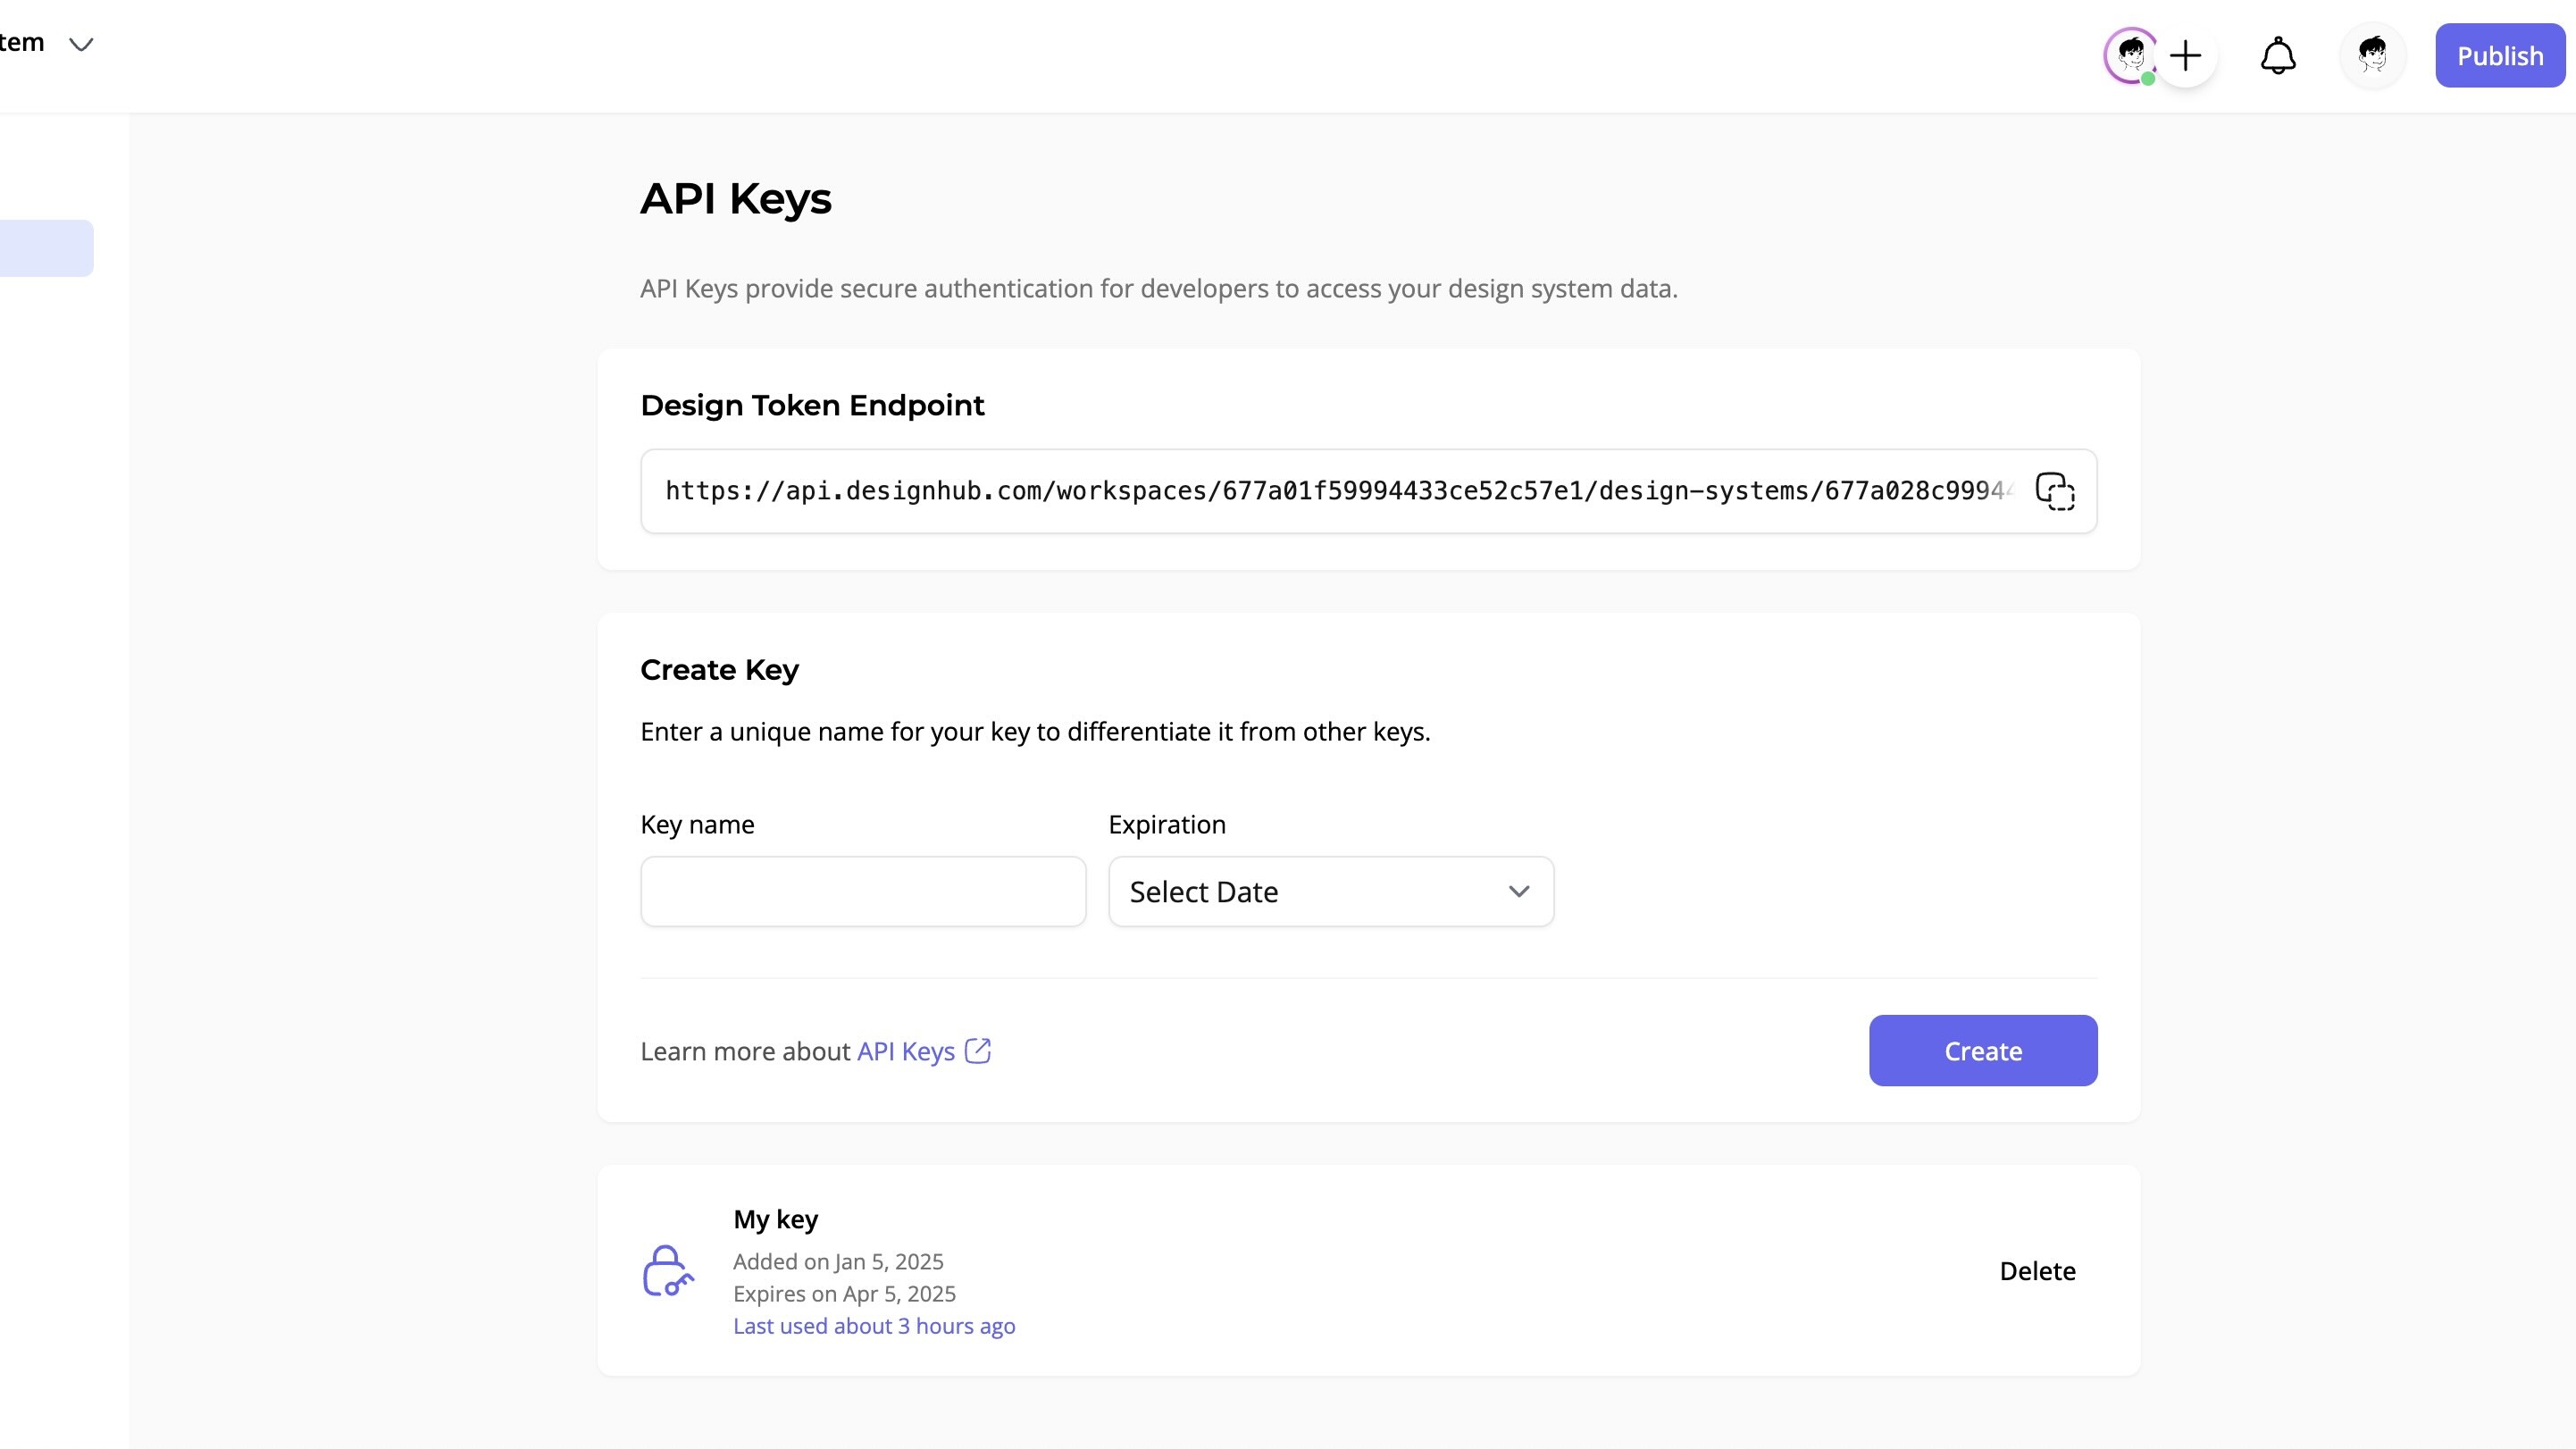Open the Expiration Select Date dropdown
This screenshot has width=2576, height=1449.
coord(1331,891)
